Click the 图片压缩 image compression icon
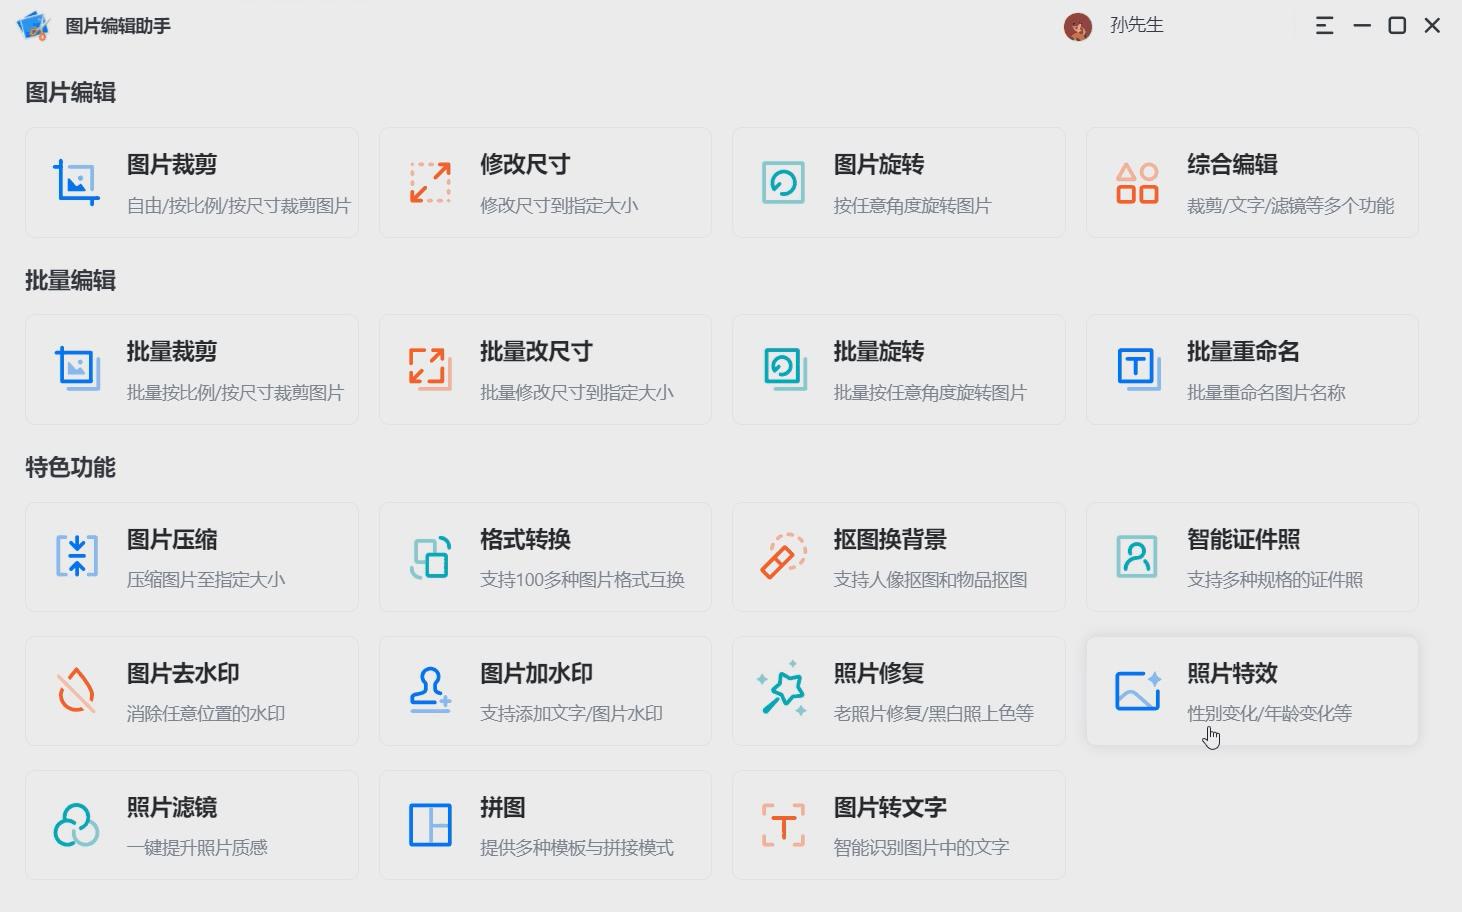Screen dimensions: 1462x912 coord(76,556)
